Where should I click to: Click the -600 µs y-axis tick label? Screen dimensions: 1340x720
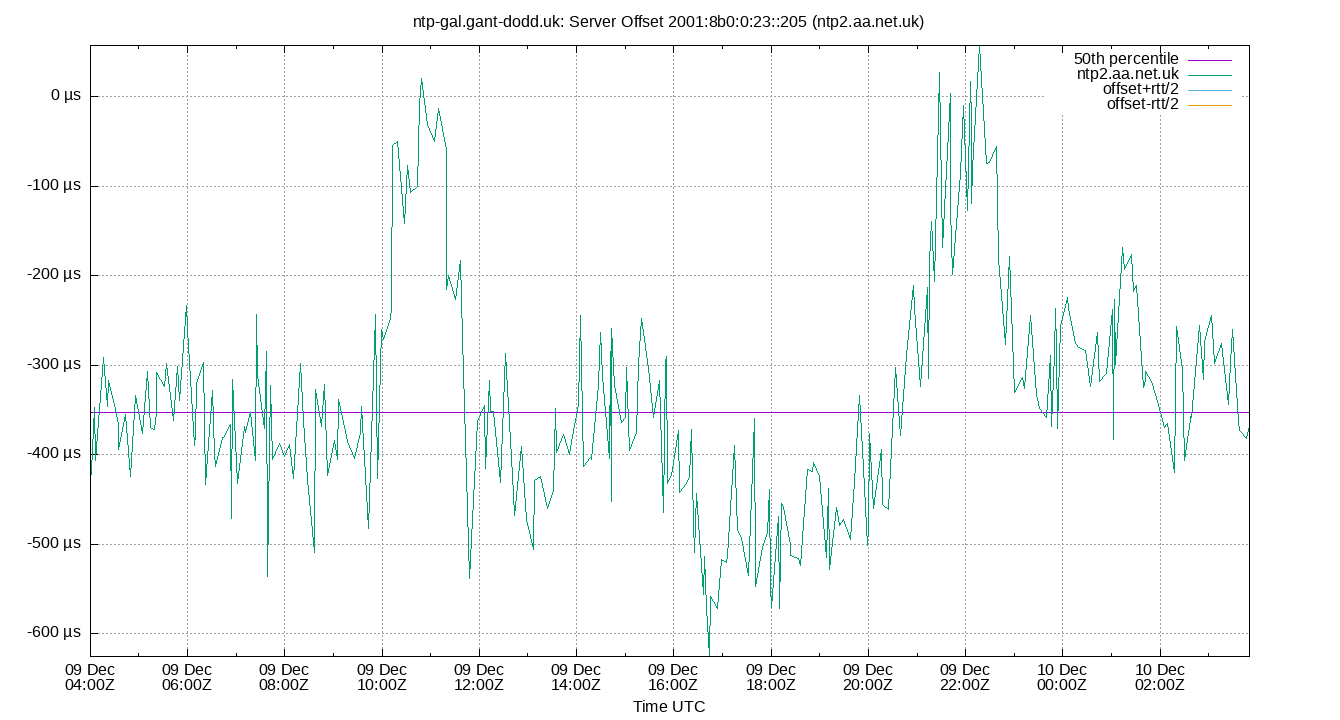54,633
